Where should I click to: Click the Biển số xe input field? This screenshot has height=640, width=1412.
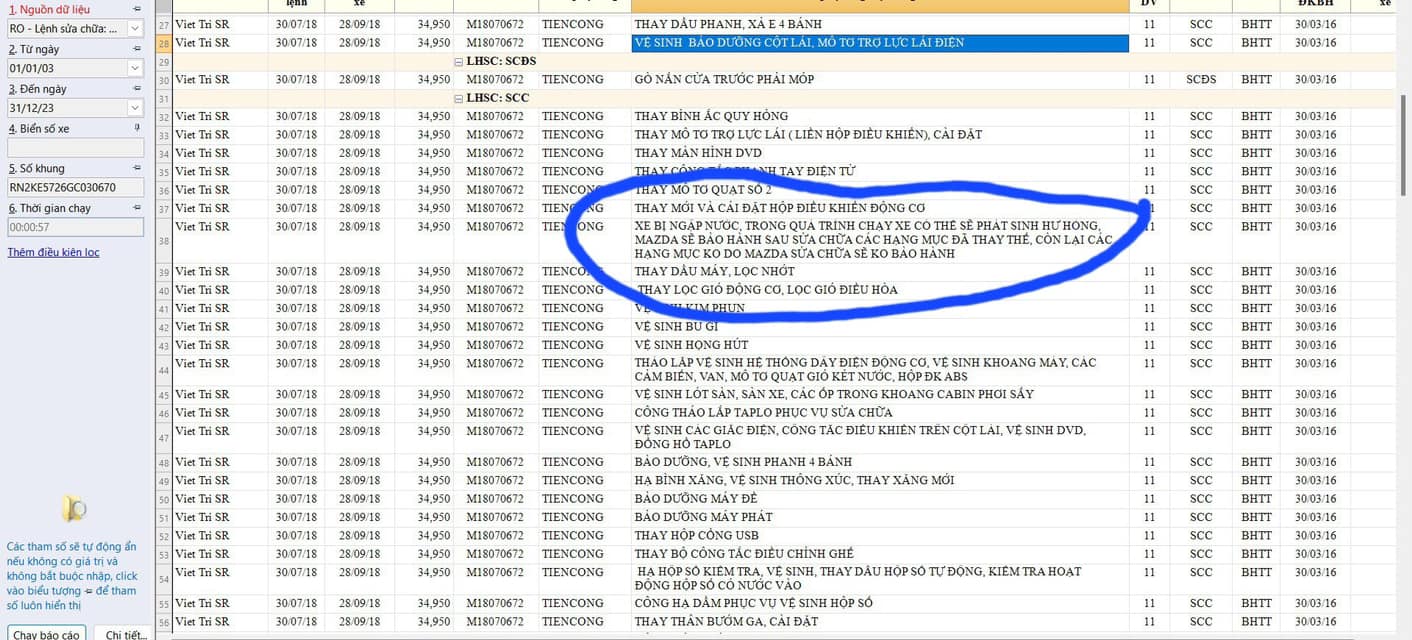point(75,147)
